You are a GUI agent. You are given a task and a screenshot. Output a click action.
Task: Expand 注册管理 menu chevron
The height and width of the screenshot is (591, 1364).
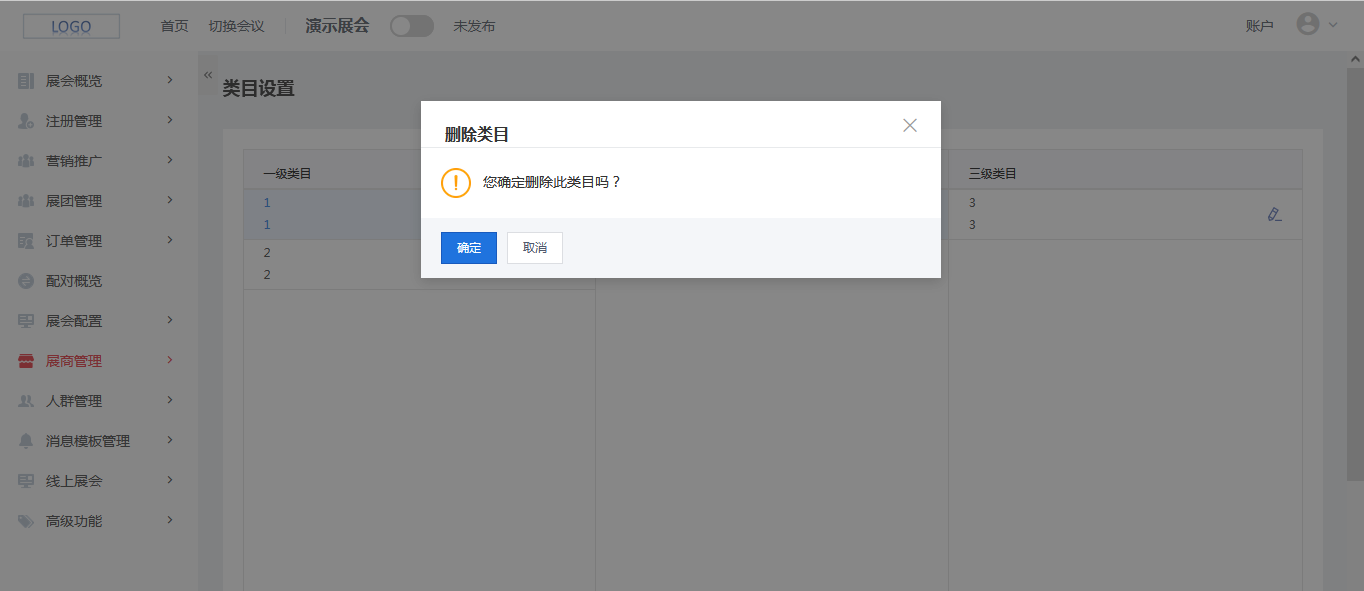click(170, 120)
